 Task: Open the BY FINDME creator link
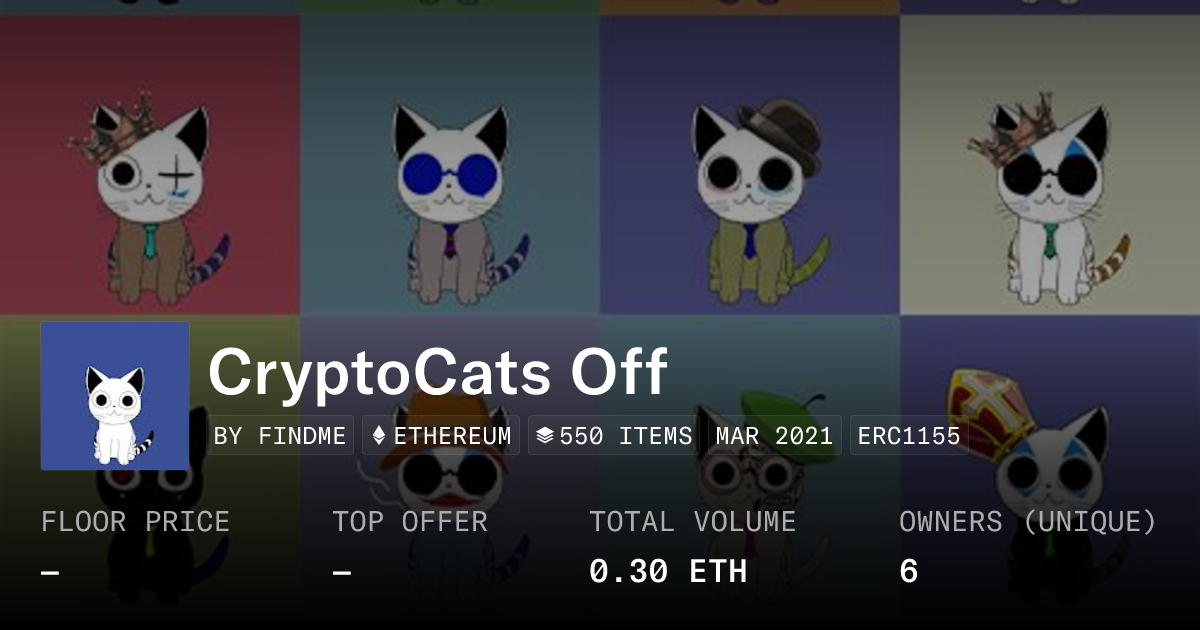click(x=280, y=436)
